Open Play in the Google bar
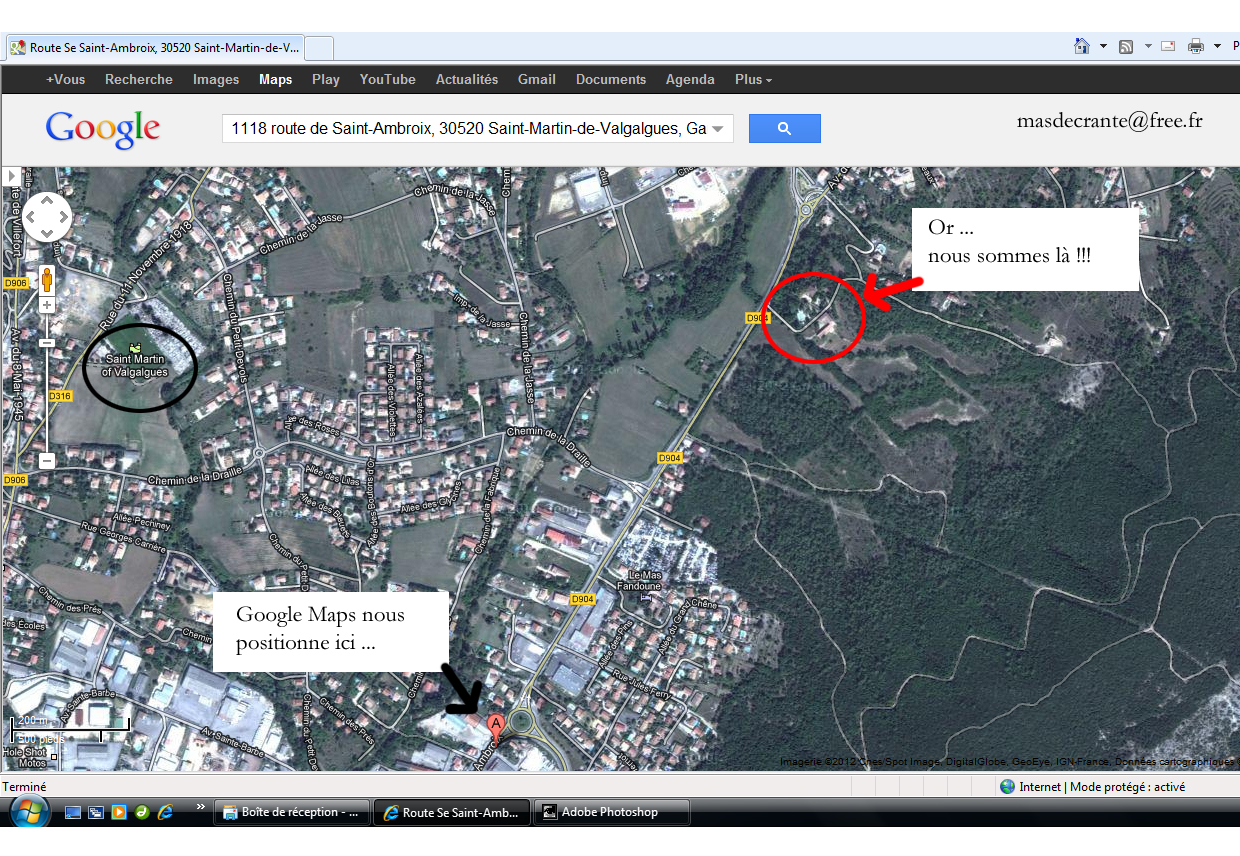1240x856 pixels. pyautogui.click(x=326, y=80)
